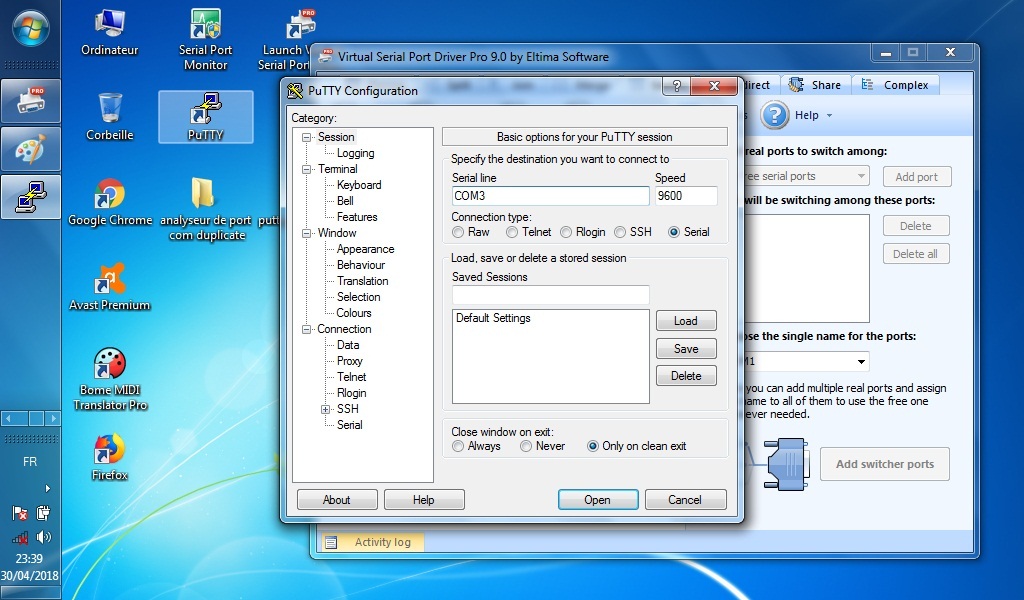Click the Open button to start session
The image size is (1024, 600).
(598, 500)
